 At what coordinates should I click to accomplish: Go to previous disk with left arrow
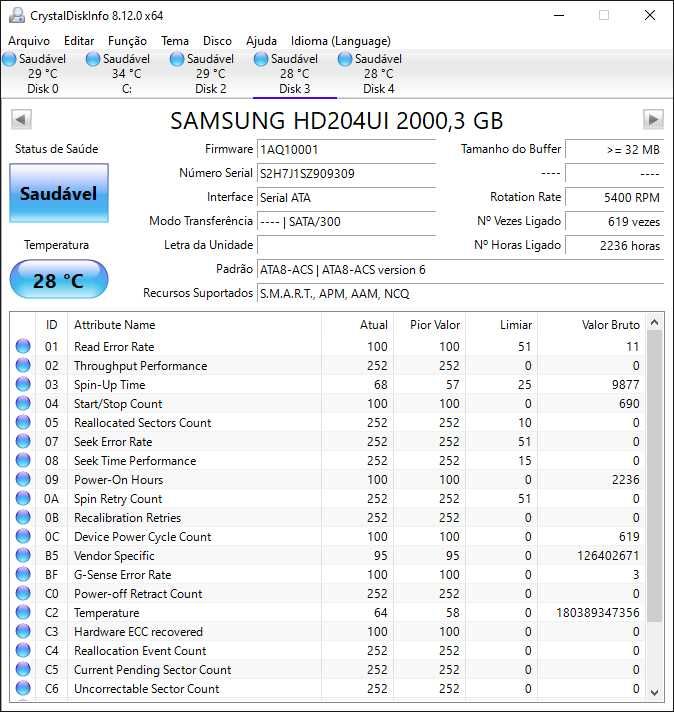21,120
